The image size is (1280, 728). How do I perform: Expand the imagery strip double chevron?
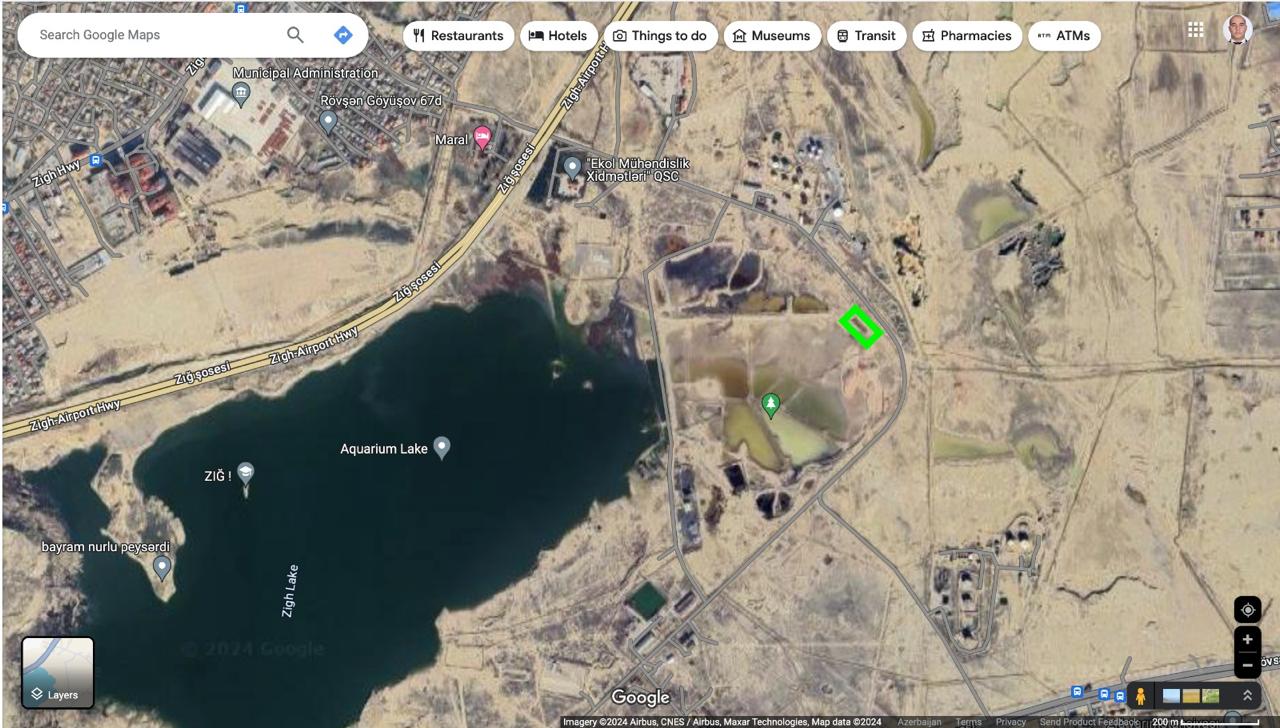(x=1247, y=695)
